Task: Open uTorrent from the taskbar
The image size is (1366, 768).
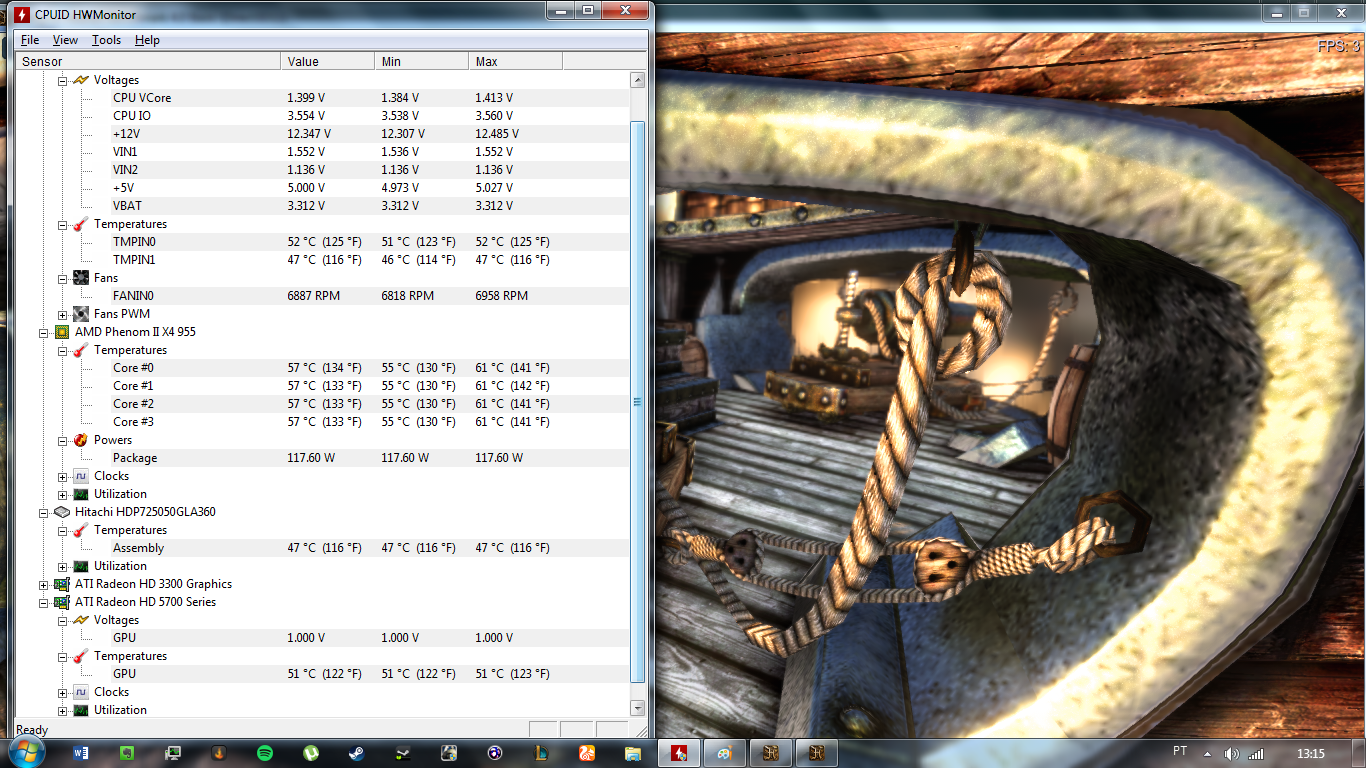Action: pyautogui.click(x=311, y=753)
